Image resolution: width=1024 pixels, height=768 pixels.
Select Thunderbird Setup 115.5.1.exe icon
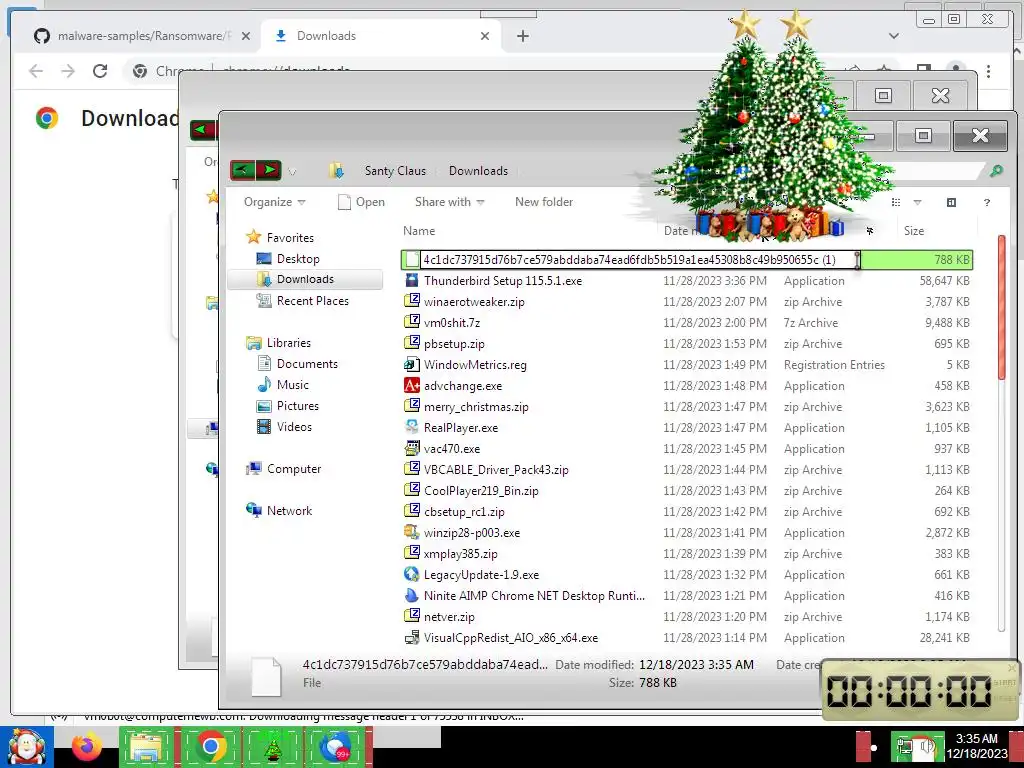click(412, 281)
